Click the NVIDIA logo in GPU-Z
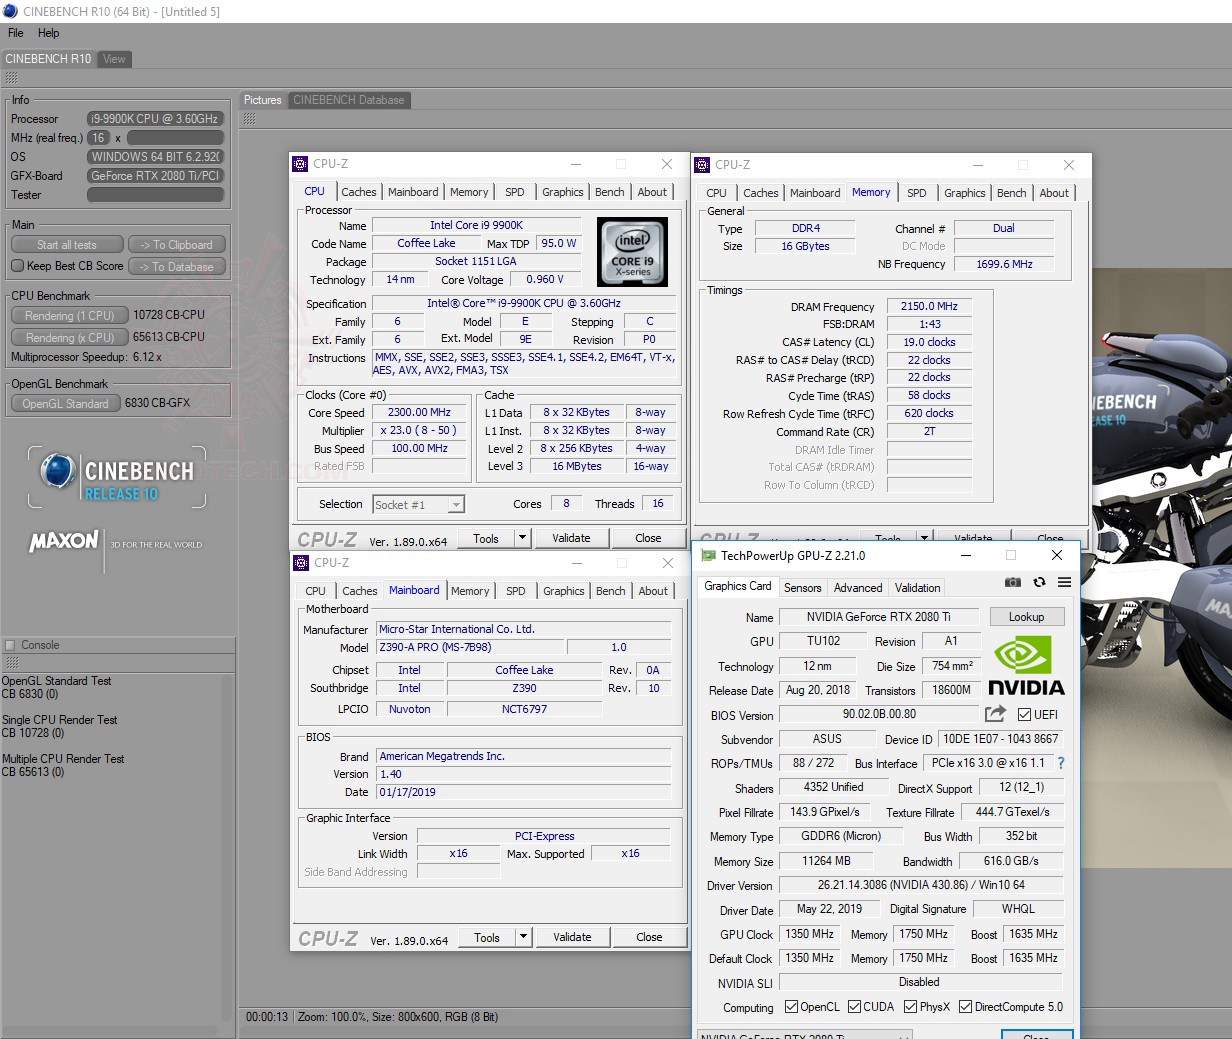The width and height of the screenshot is (1232, 1039). point(1025,666)
